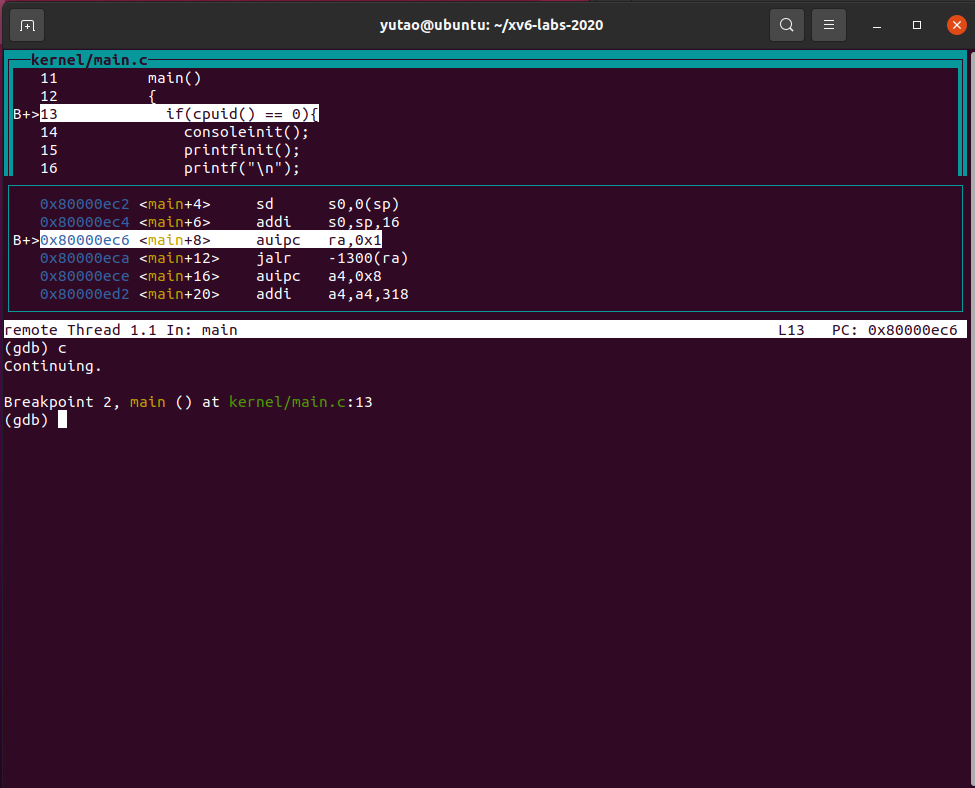975x788 pixels.
Task: Open new terminal tab icon
Action: point(27,25)
